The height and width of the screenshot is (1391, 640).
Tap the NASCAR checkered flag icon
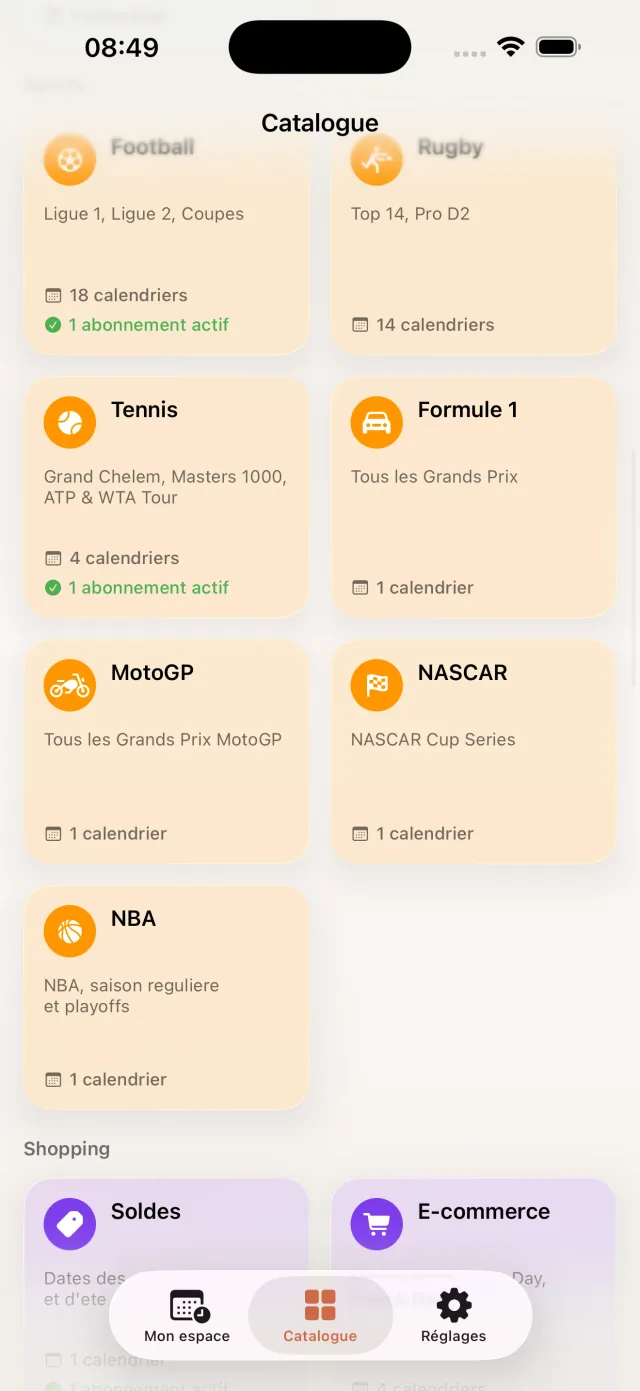pos(377,686)
